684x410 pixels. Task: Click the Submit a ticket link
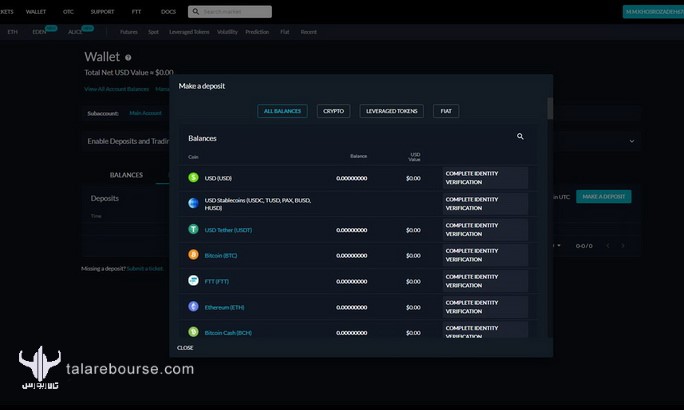pos(145,269)
